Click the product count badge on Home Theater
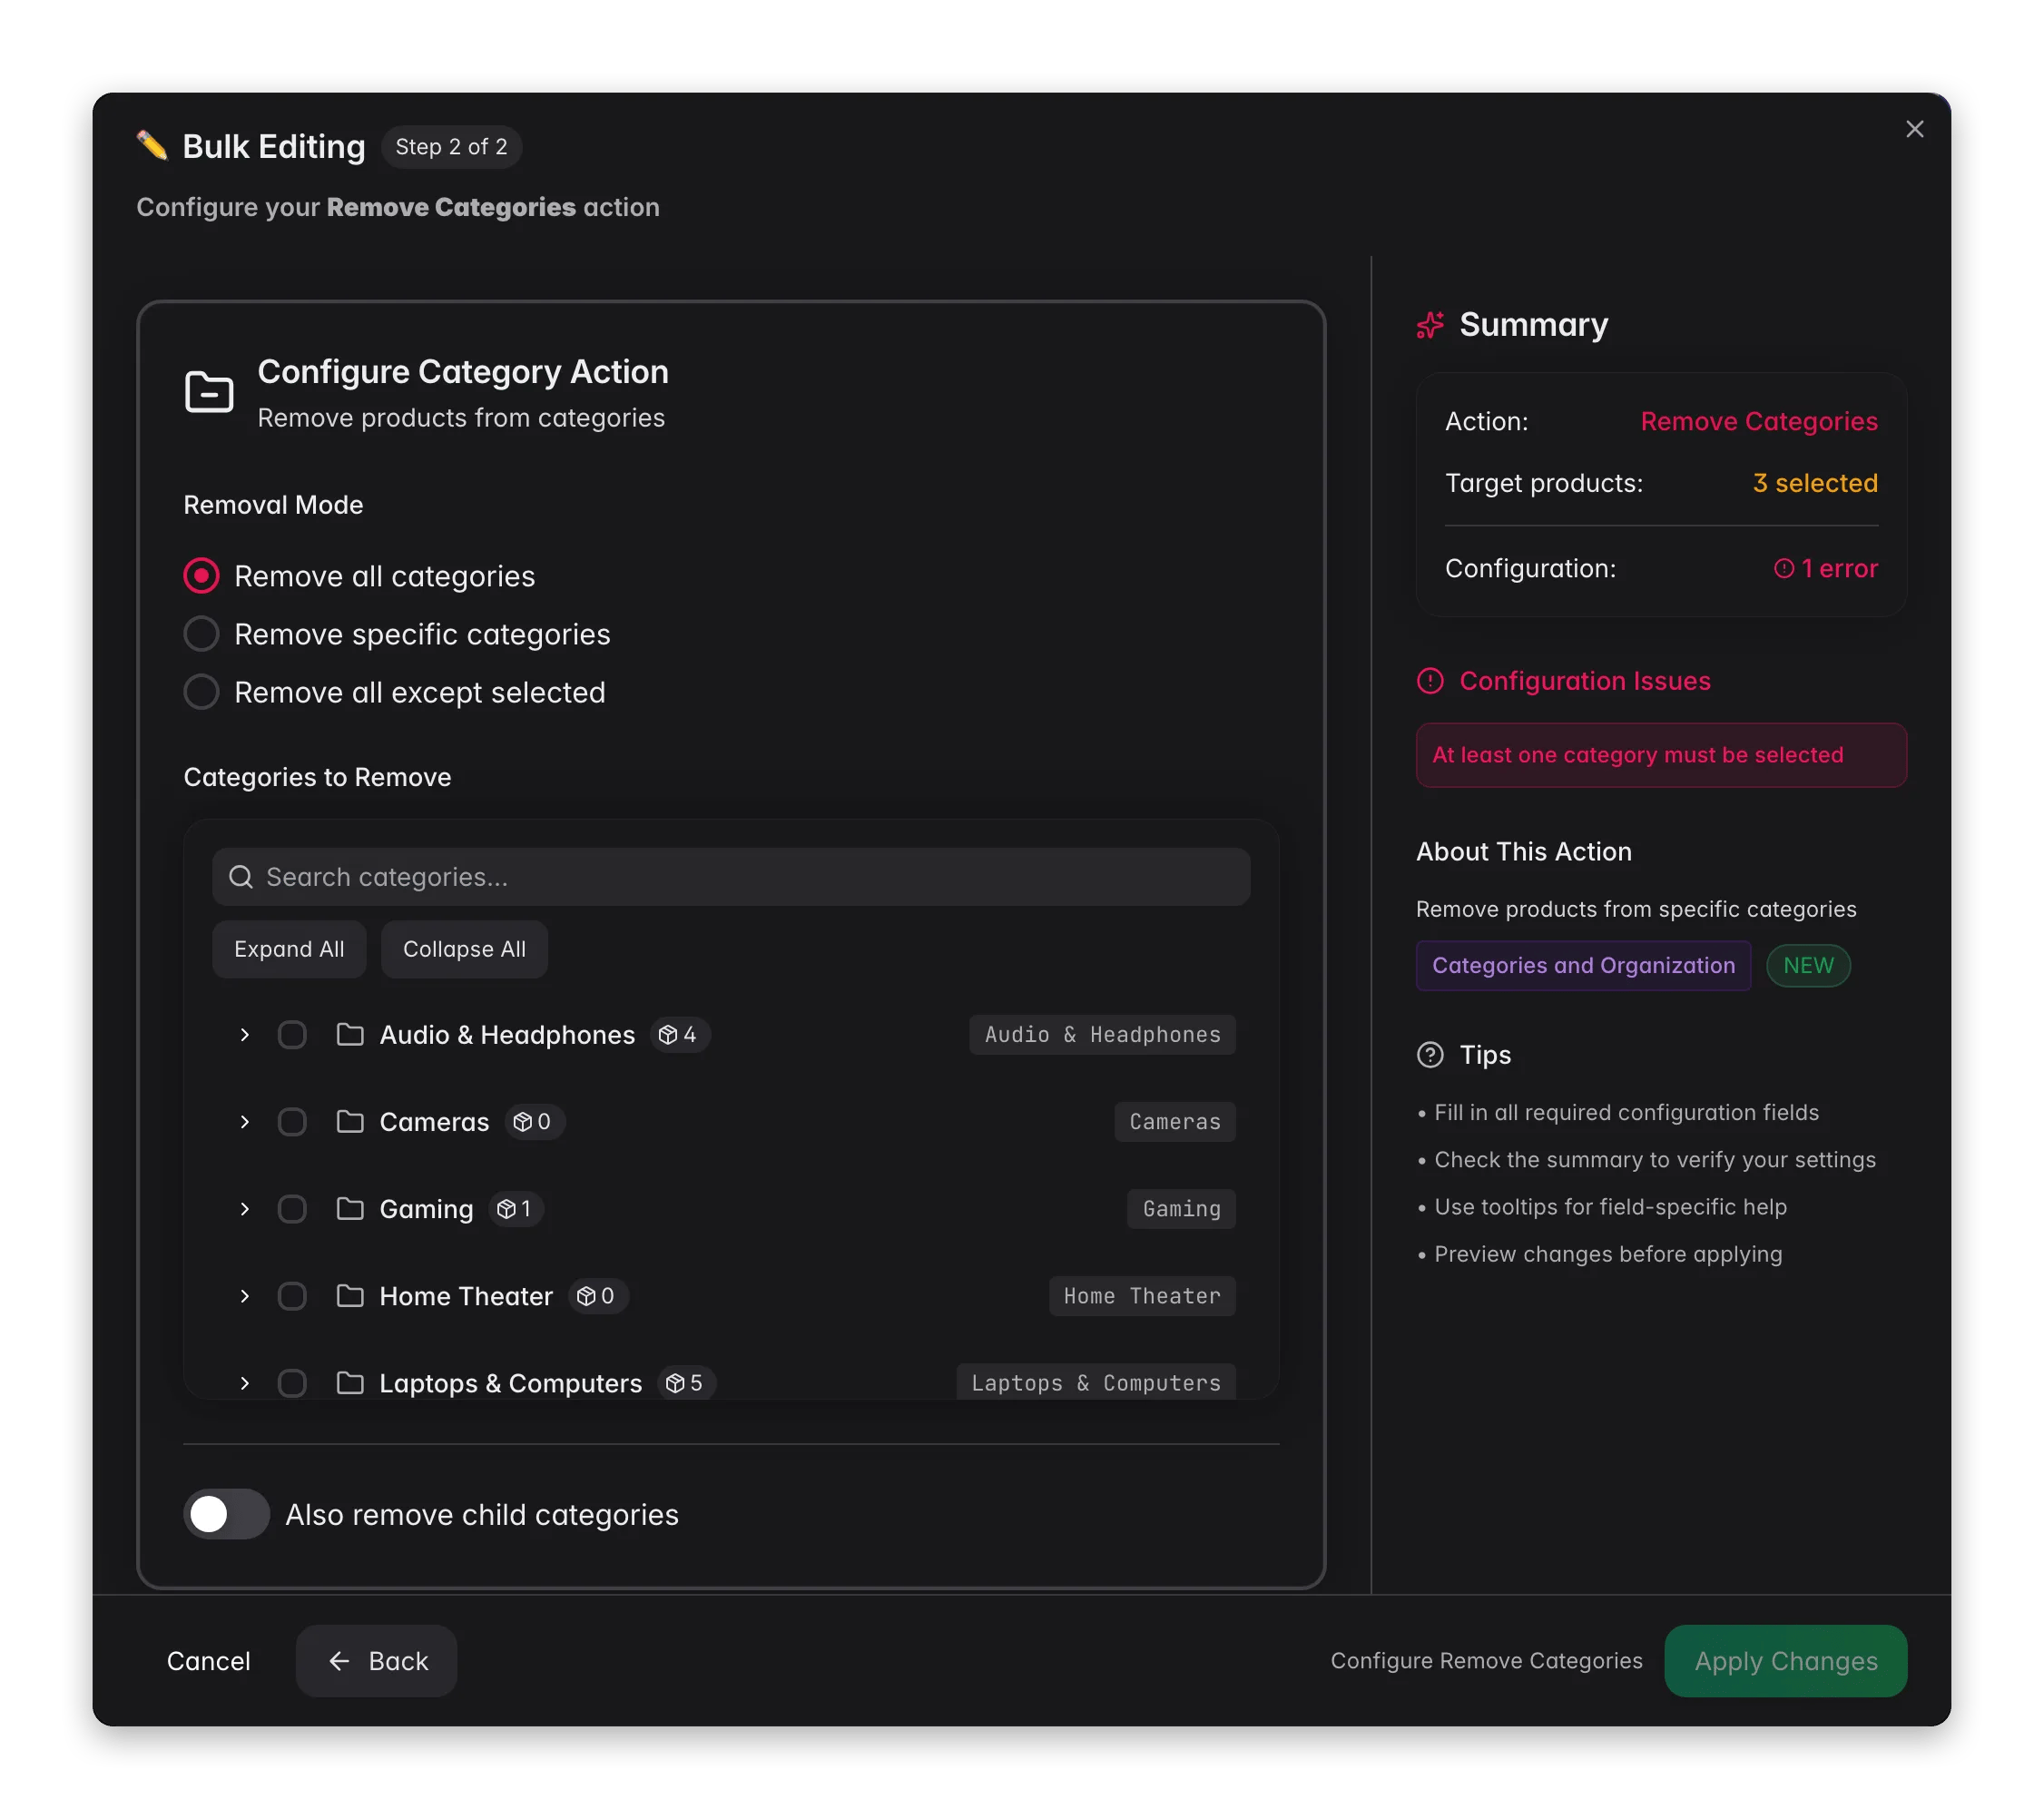The height and width of the screenshot is (1819, 2044). [598, 1295]
